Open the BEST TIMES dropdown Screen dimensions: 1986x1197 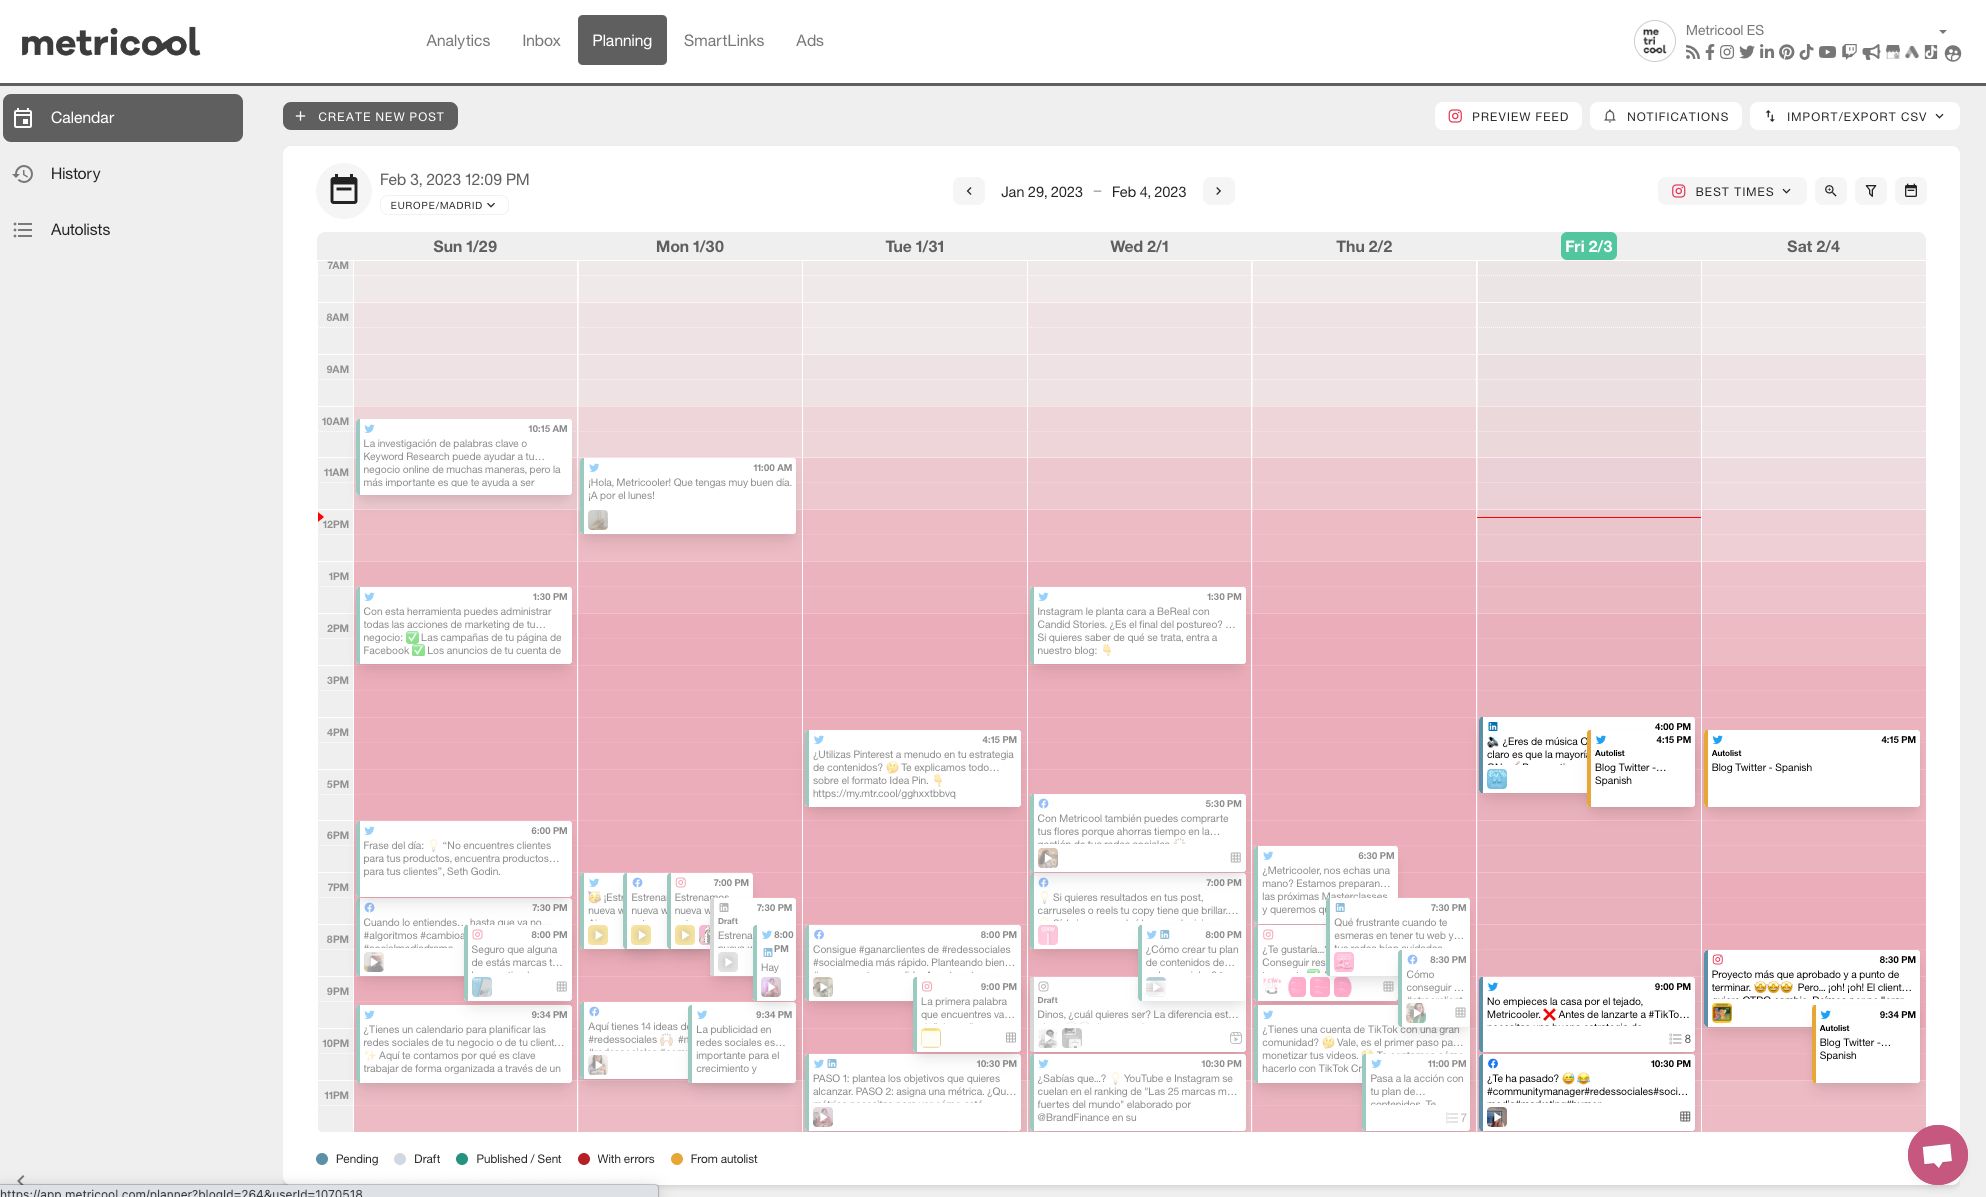1731,191
